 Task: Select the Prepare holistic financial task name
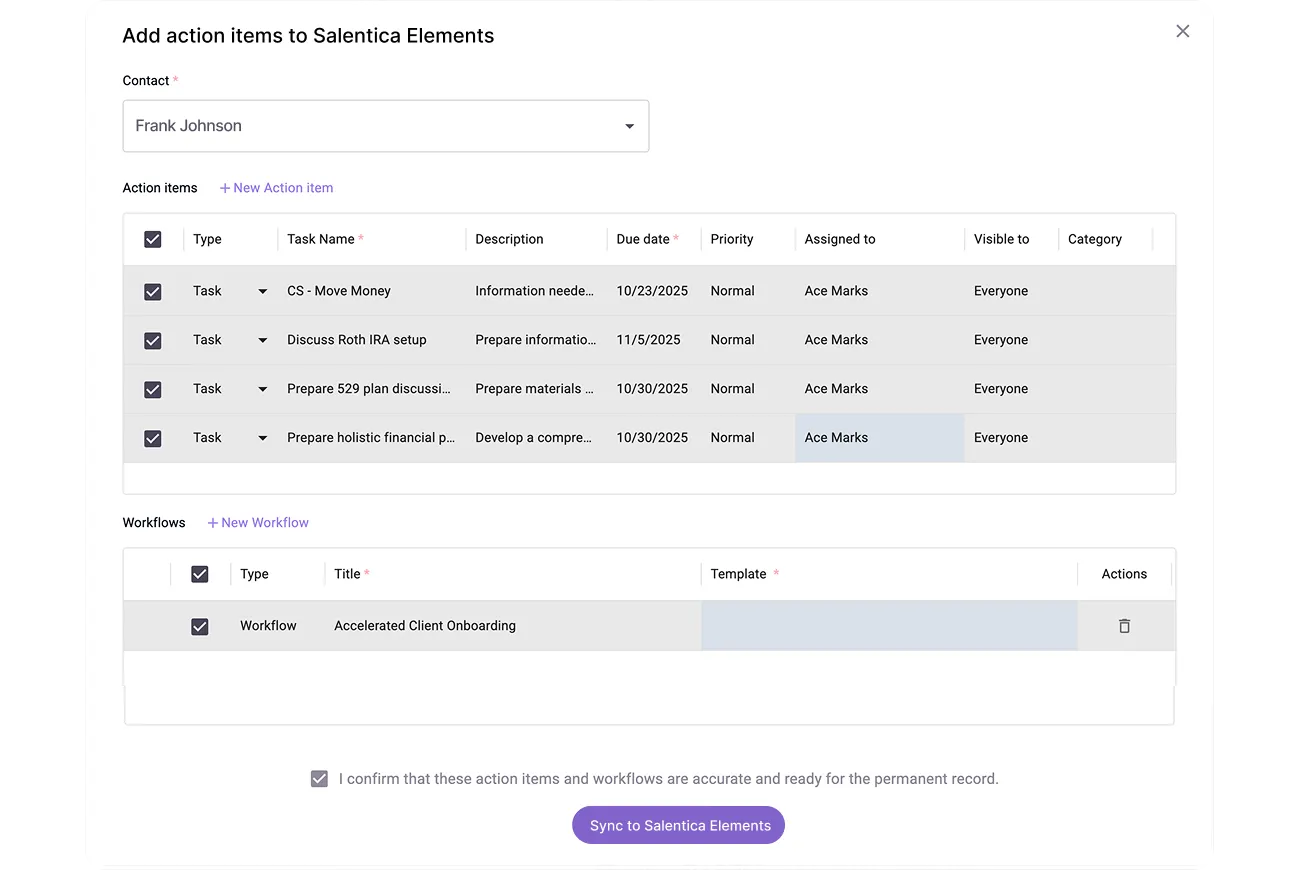pyautogui.click(x=372, y=438)
